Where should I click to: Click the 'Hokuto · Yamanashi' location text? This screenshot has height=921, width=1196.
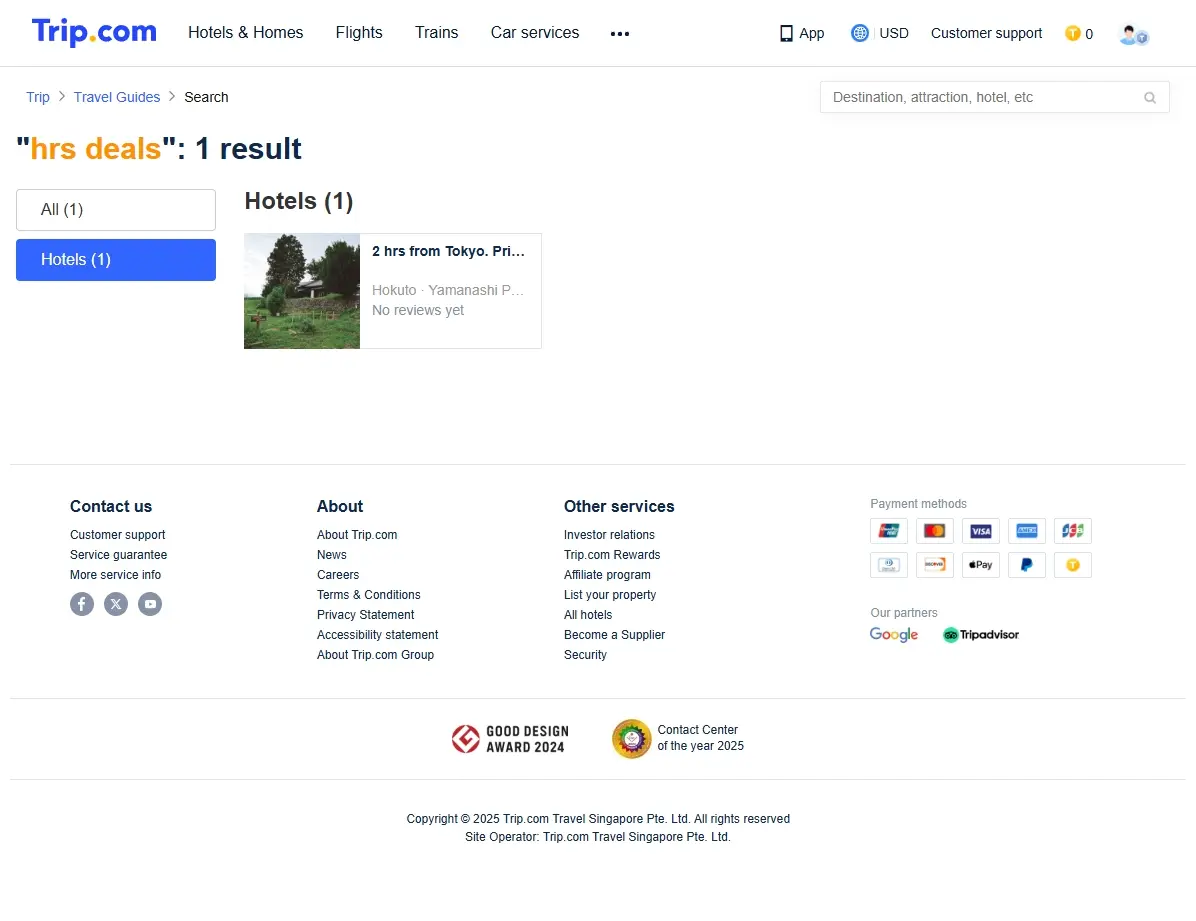coord(448,290)
